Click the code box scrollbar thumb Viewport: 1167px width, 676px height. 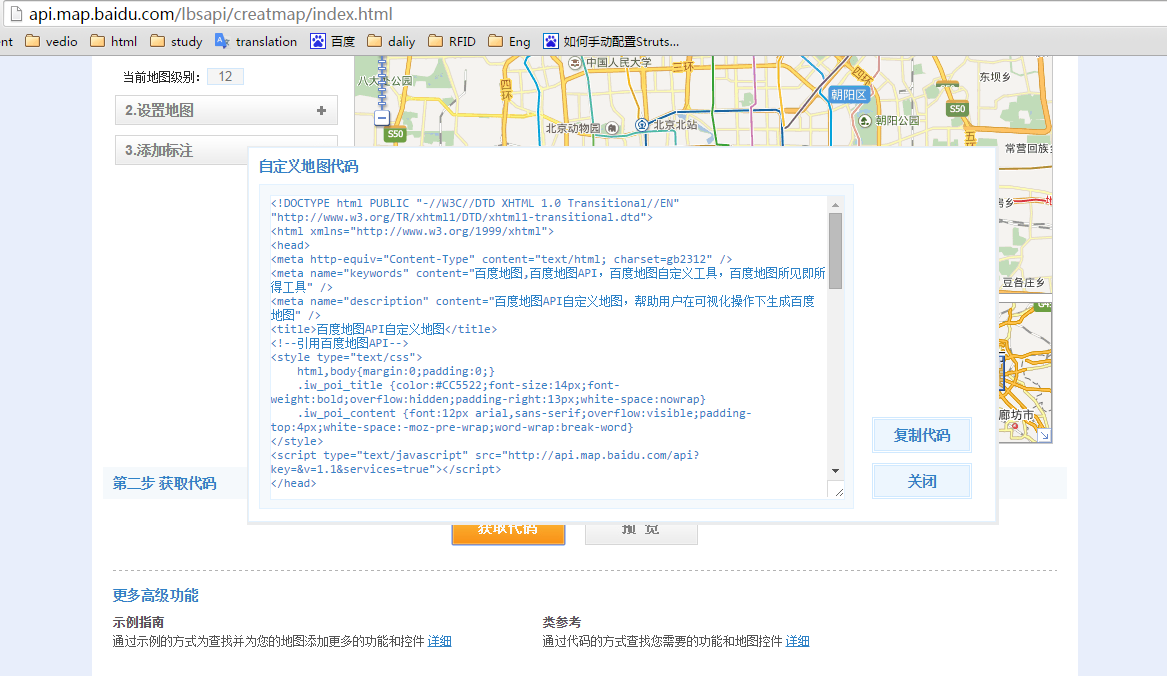835,251
